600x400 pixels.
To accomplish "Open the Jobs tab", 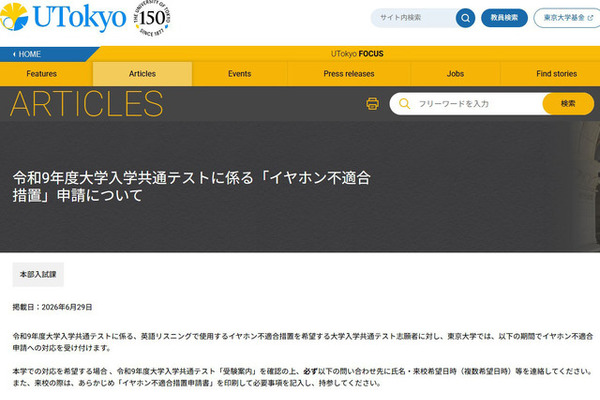I will click(x=455, y=74).
